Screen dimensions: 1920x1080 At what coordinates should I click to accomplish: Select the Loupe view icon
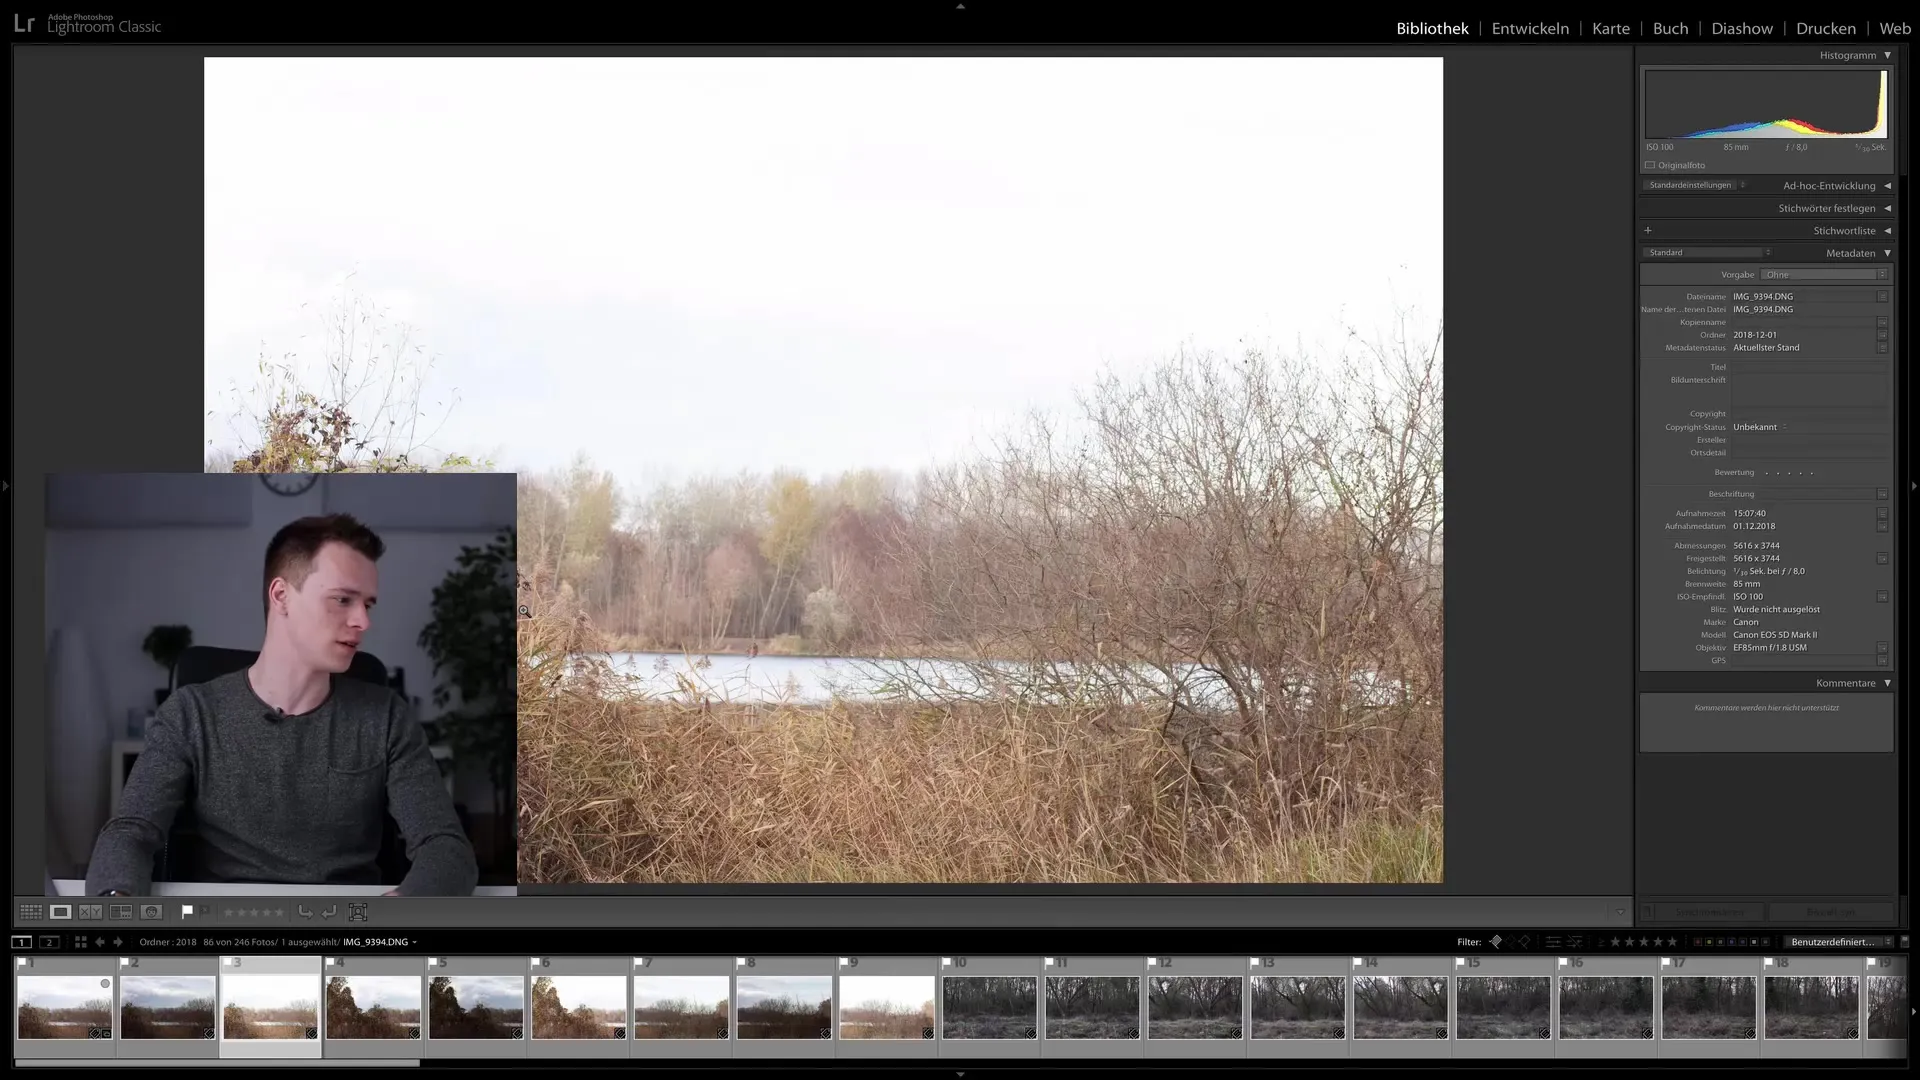click(x=61, y=912)
